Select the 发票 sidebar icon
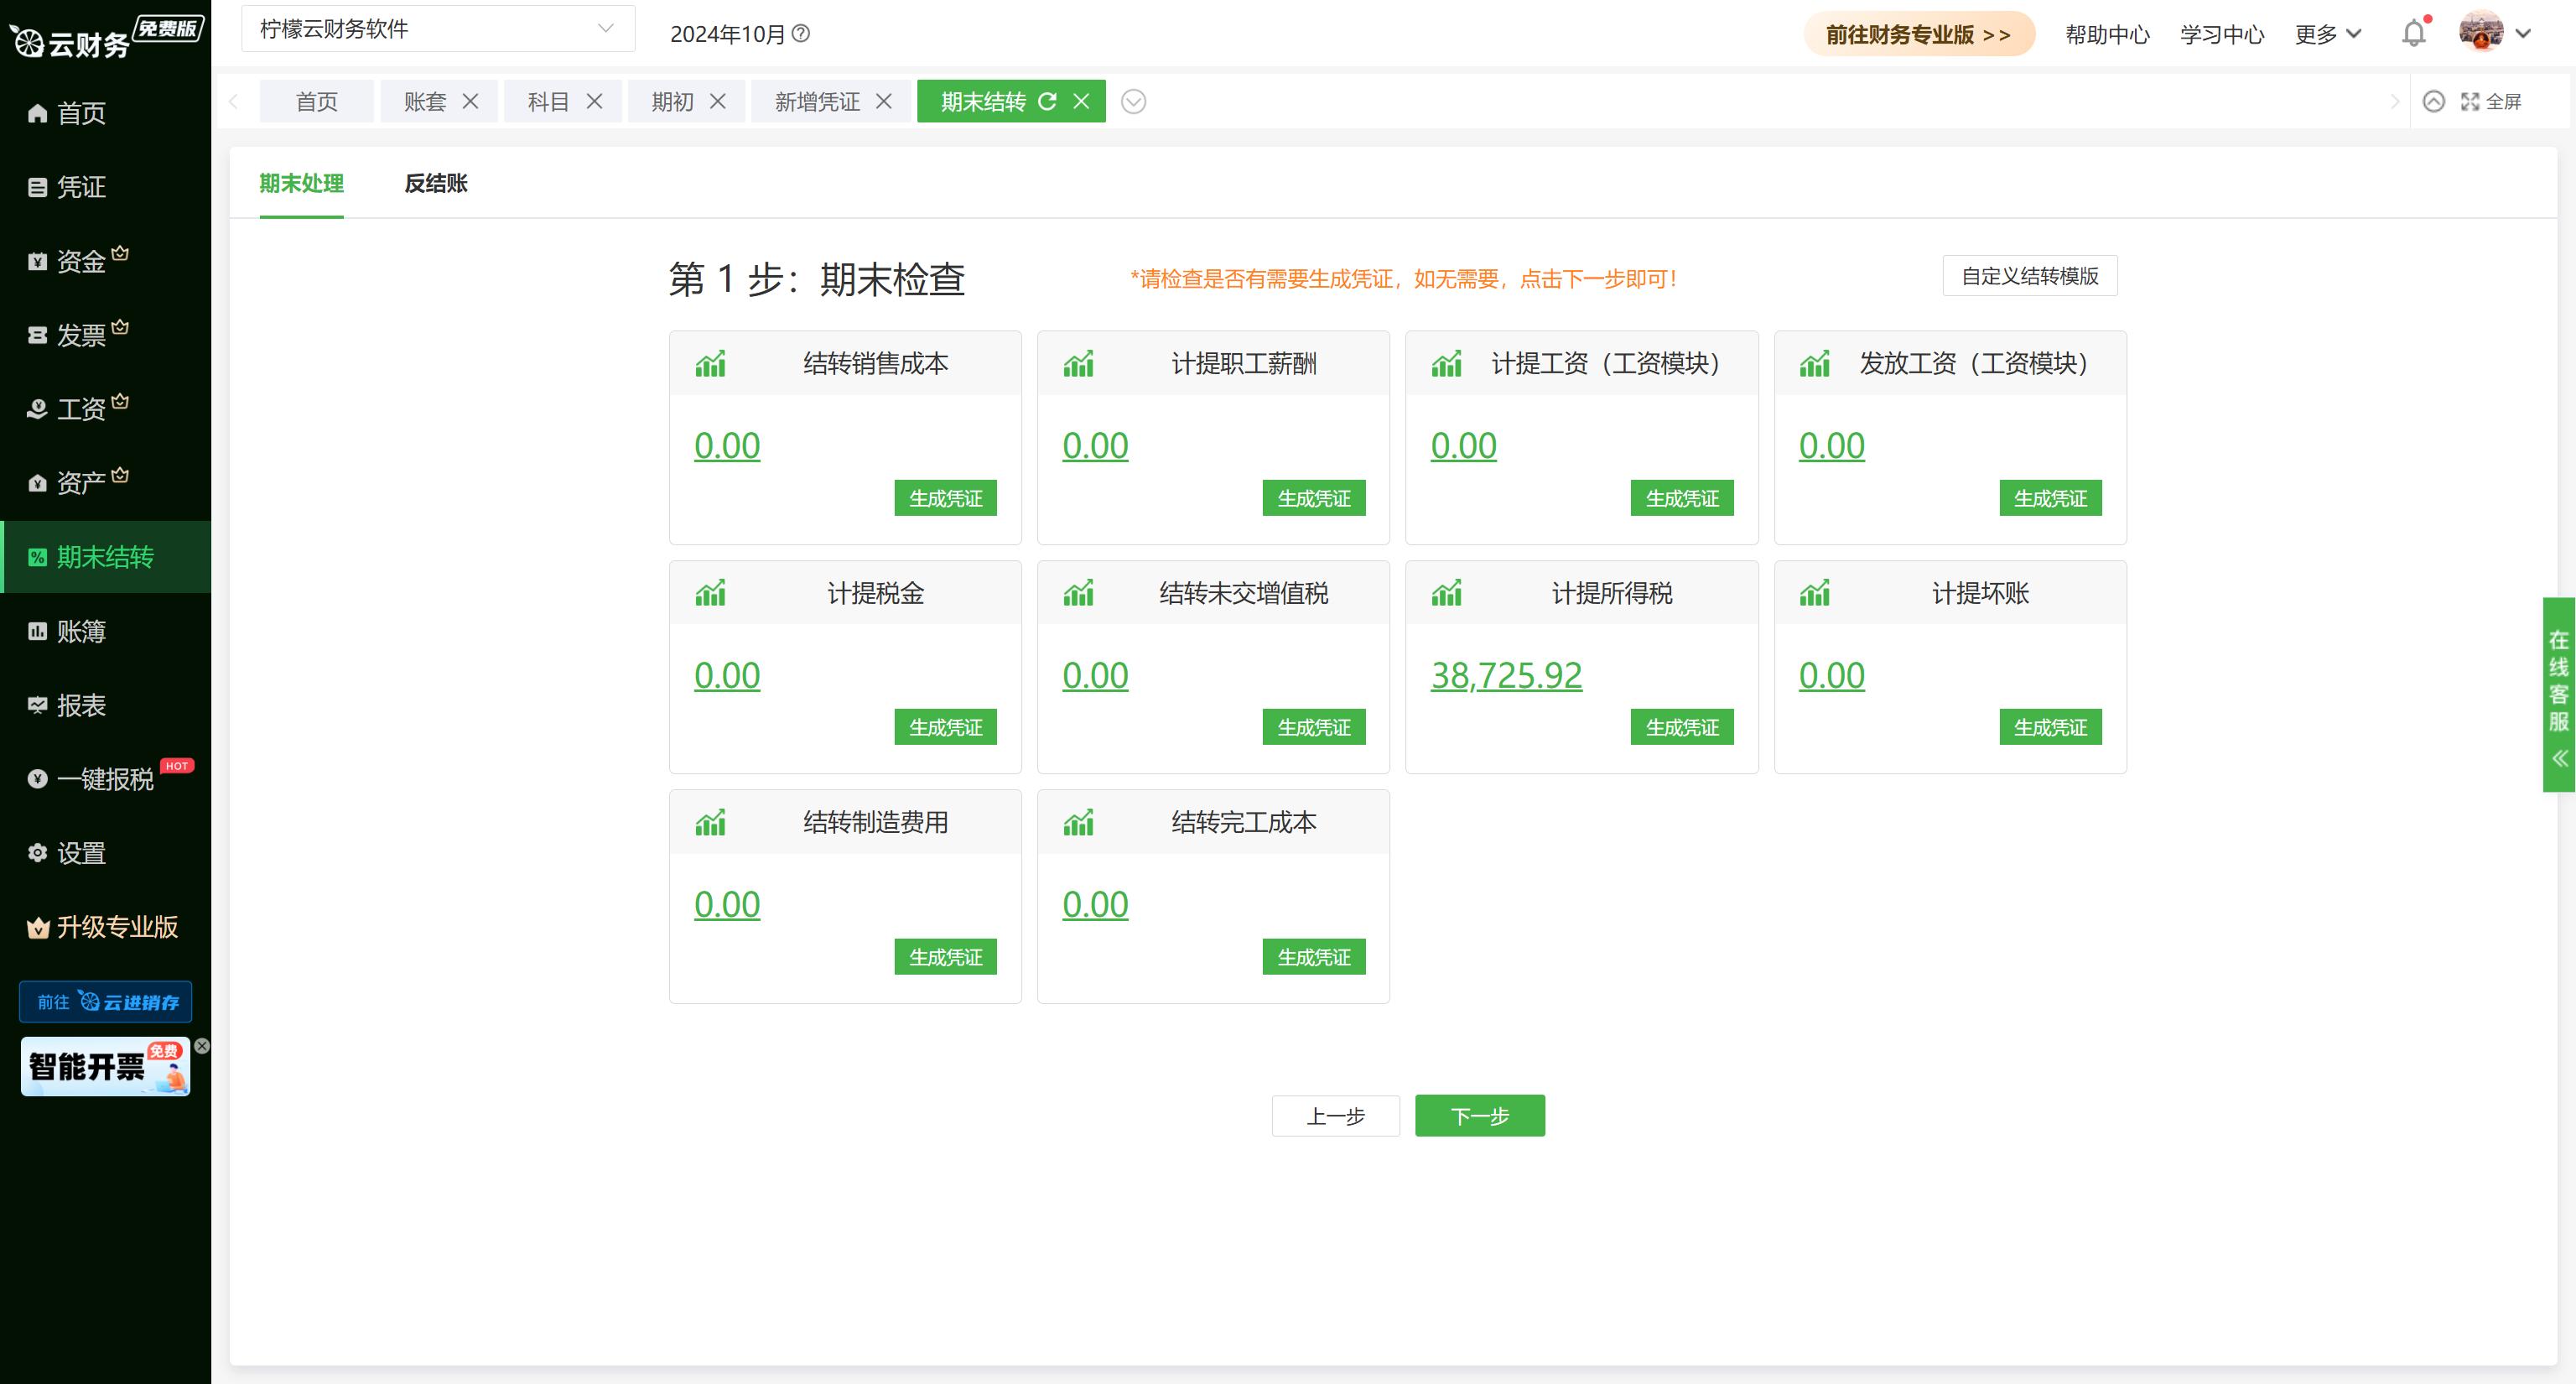This screenshot has height=1384, width=2576. (80, 334)
